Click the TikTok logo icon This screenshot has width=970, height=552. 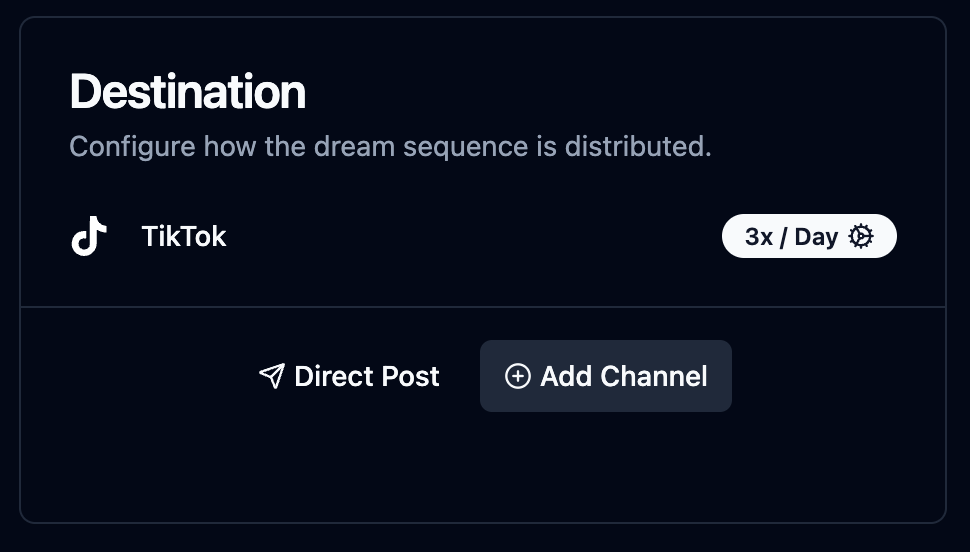click(x=89, y=236)
